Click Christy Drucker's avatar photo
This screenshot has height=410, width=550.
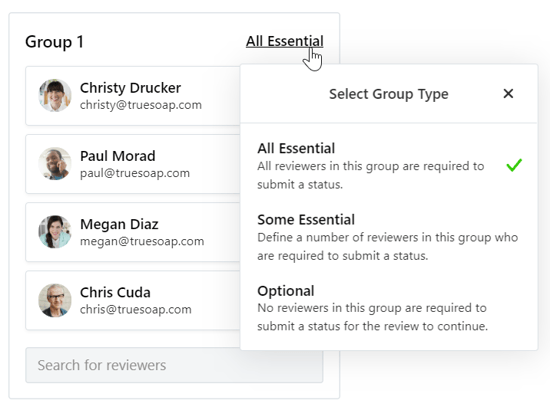point(55,95)
